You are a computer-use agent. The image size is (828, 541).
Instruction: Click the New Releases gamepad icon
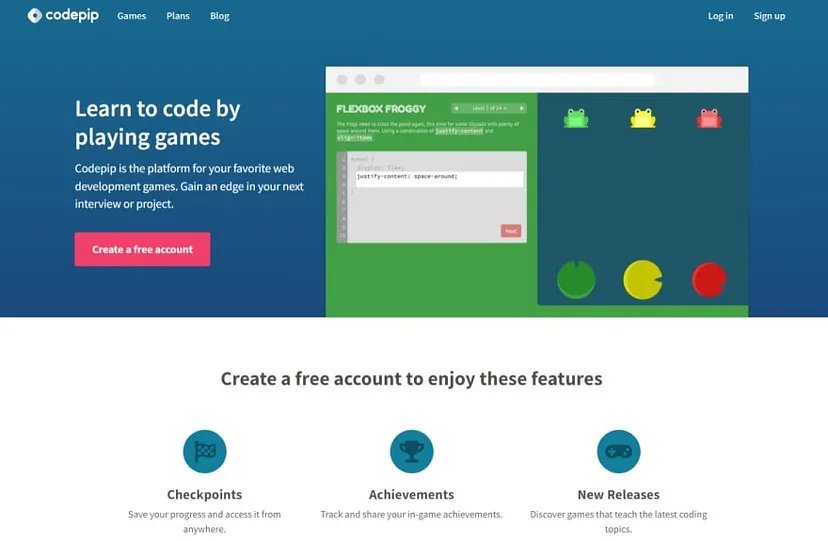(618, 451)
